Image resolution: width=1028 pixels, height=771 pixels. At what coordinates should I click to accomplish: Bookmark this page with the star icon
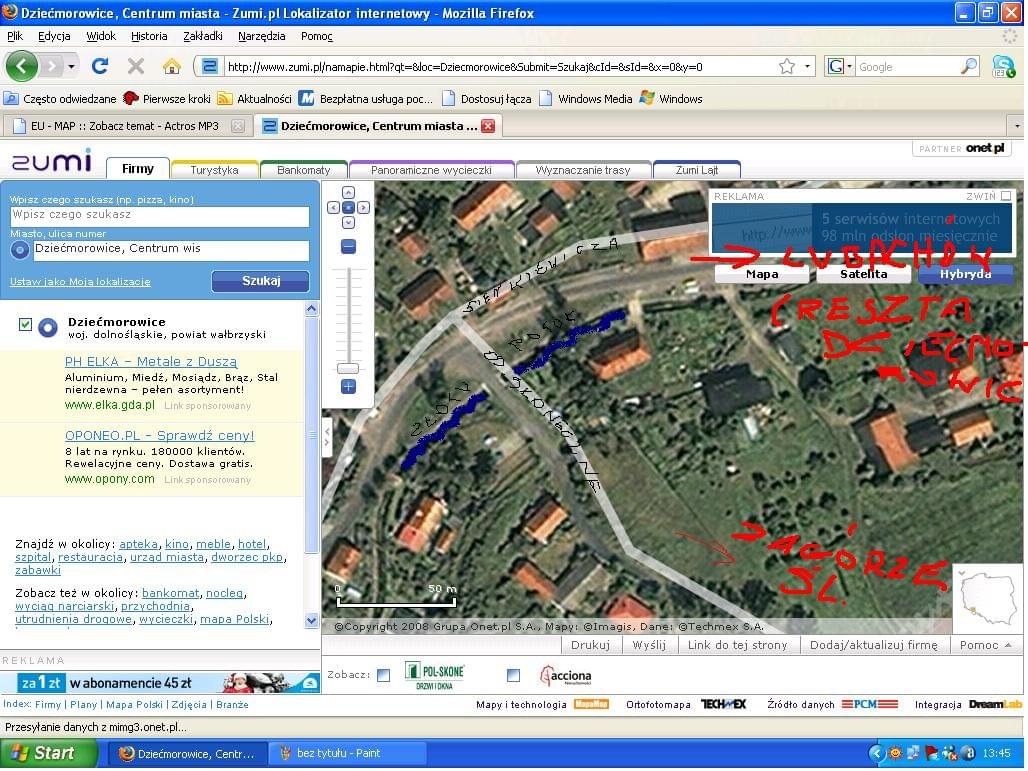787,66
